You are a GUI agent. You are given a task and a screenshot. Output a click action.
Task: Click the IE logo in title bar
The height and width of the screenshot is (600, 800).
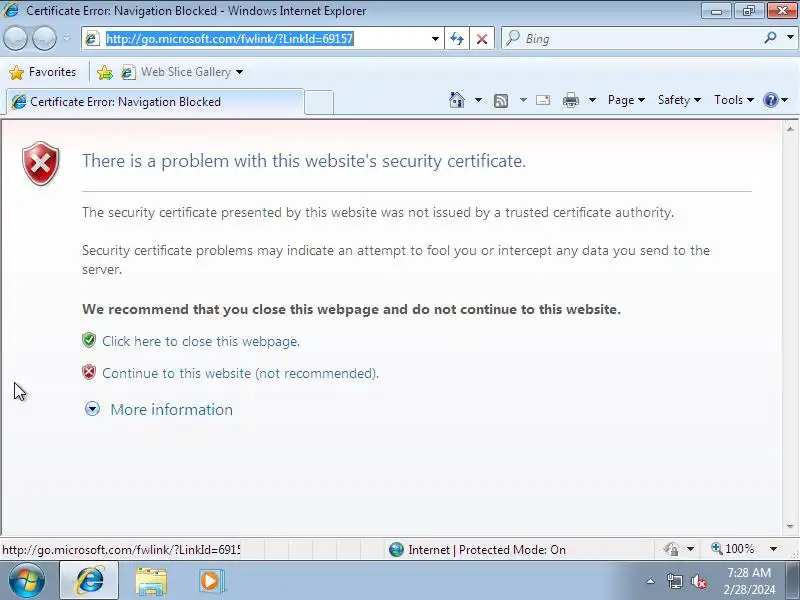pos(11,10)
